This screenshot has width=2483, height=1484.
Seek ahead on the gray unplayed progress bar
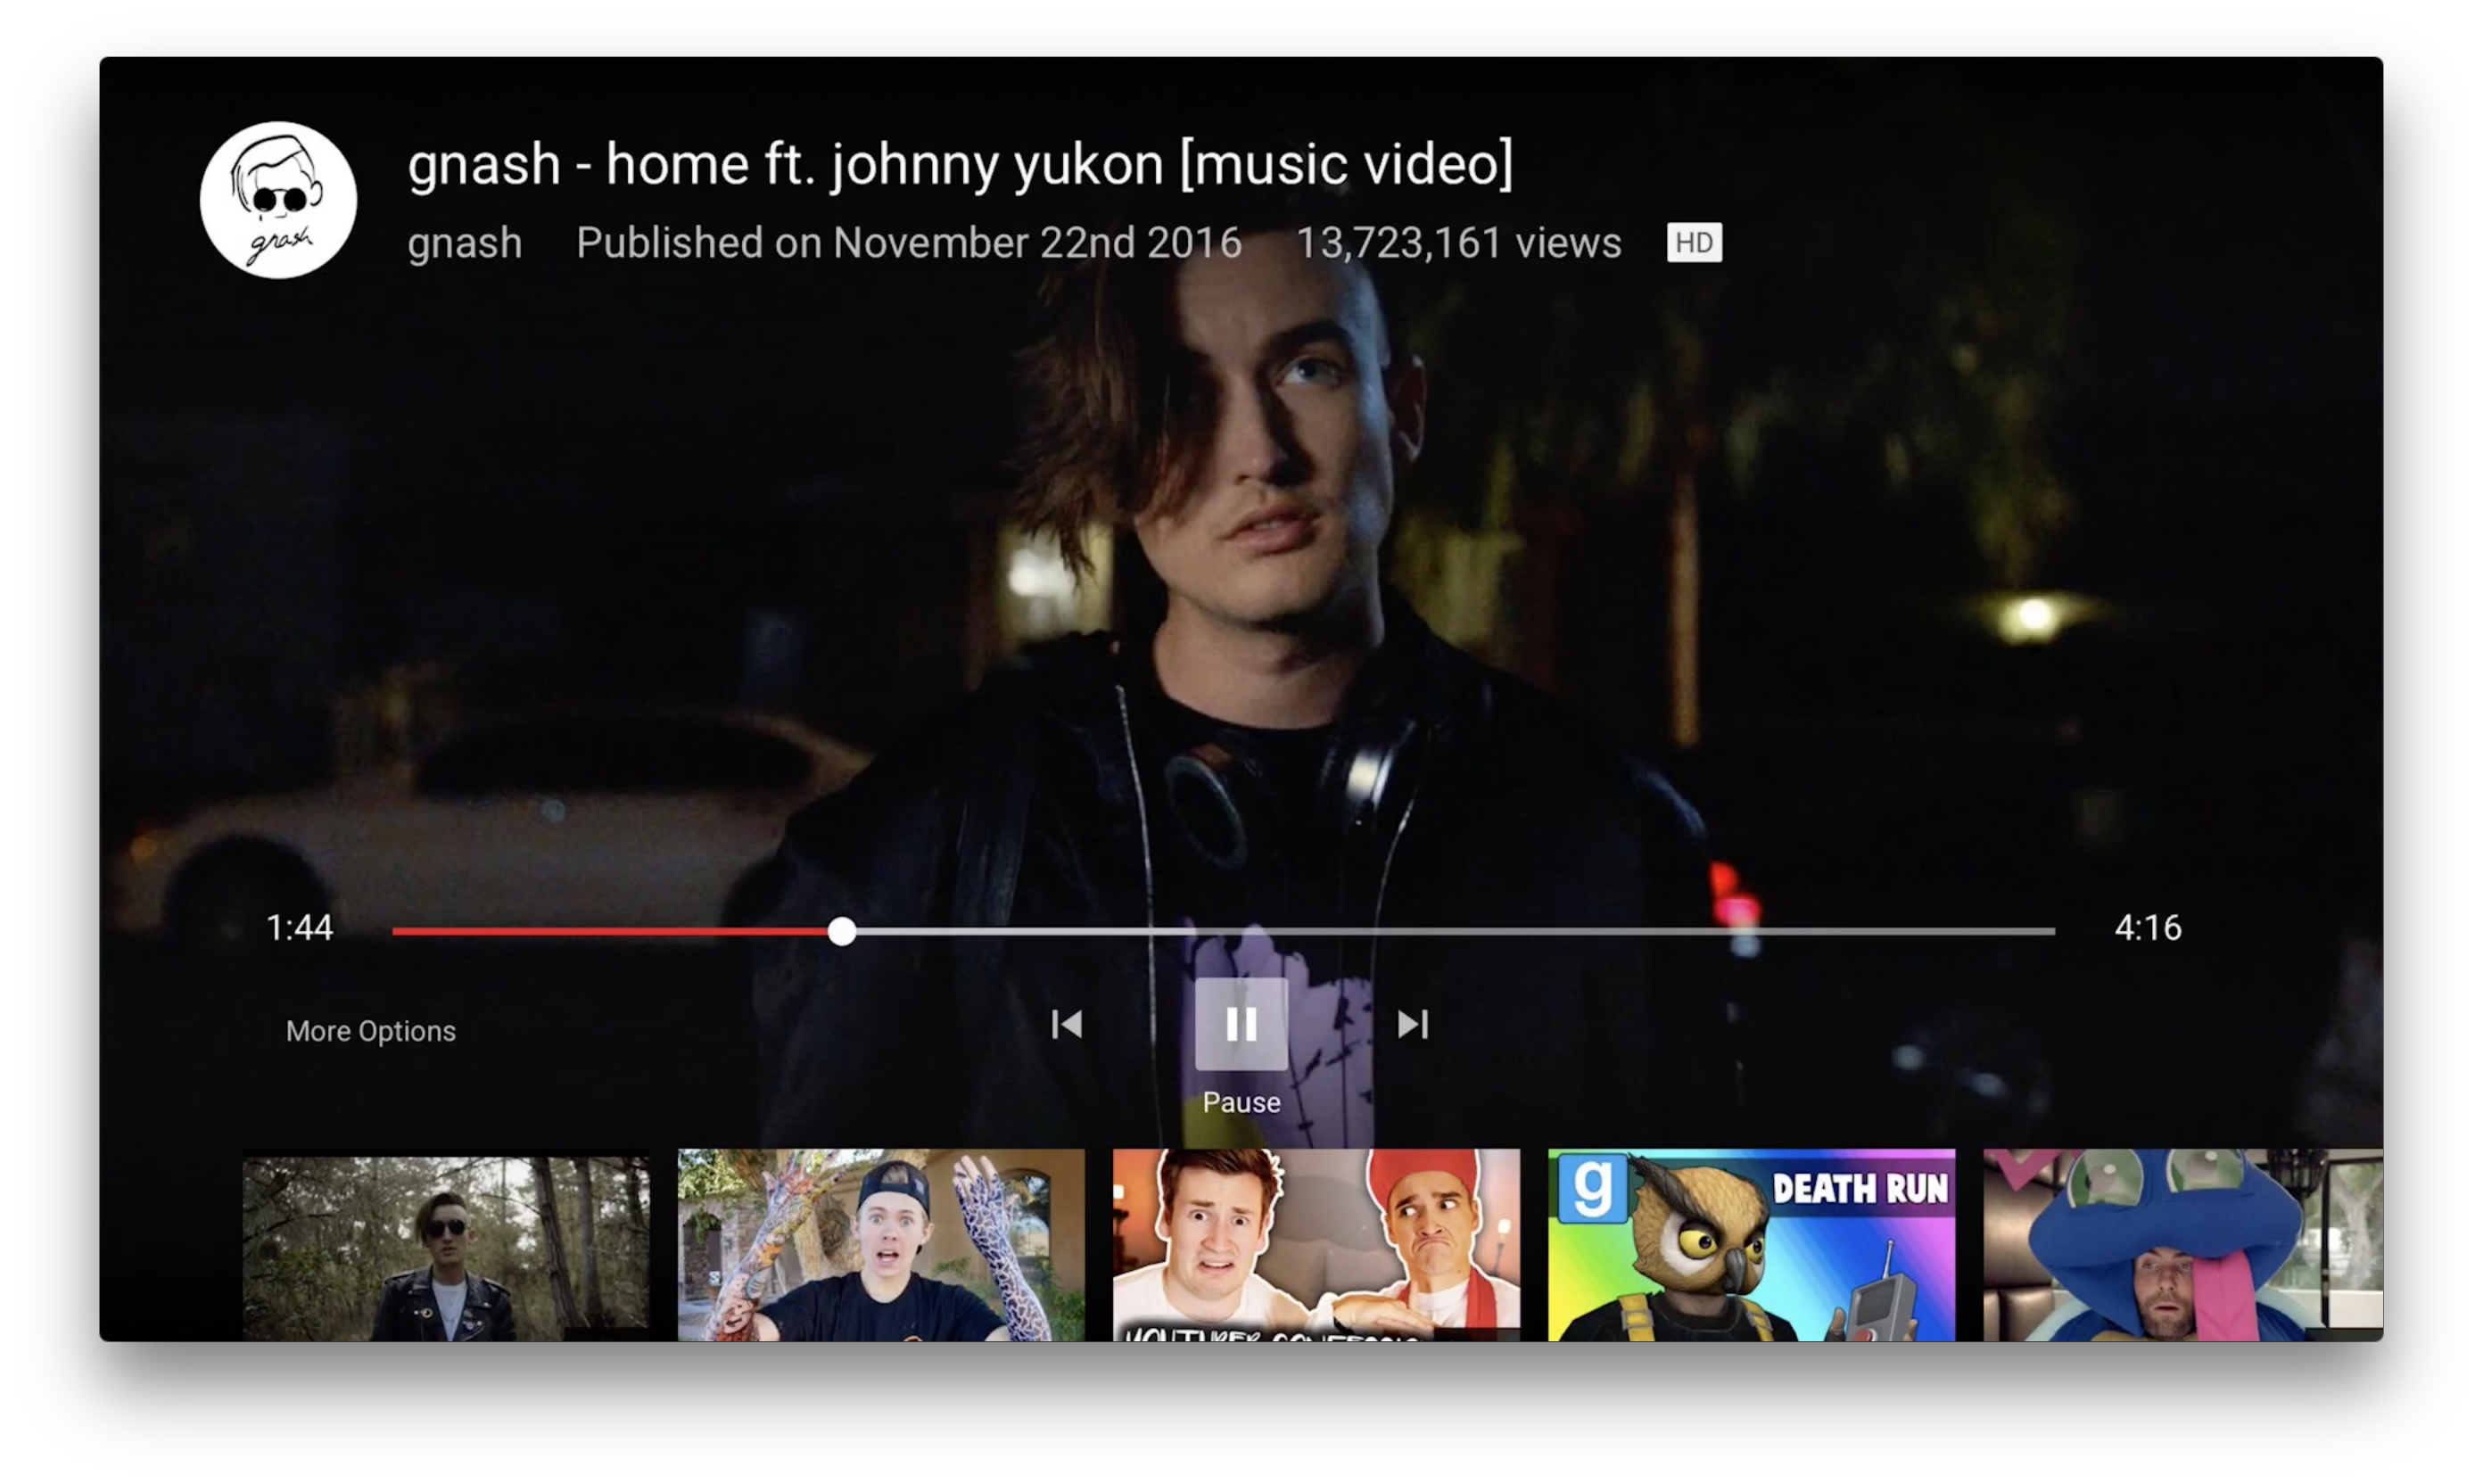coord(1450,932)
